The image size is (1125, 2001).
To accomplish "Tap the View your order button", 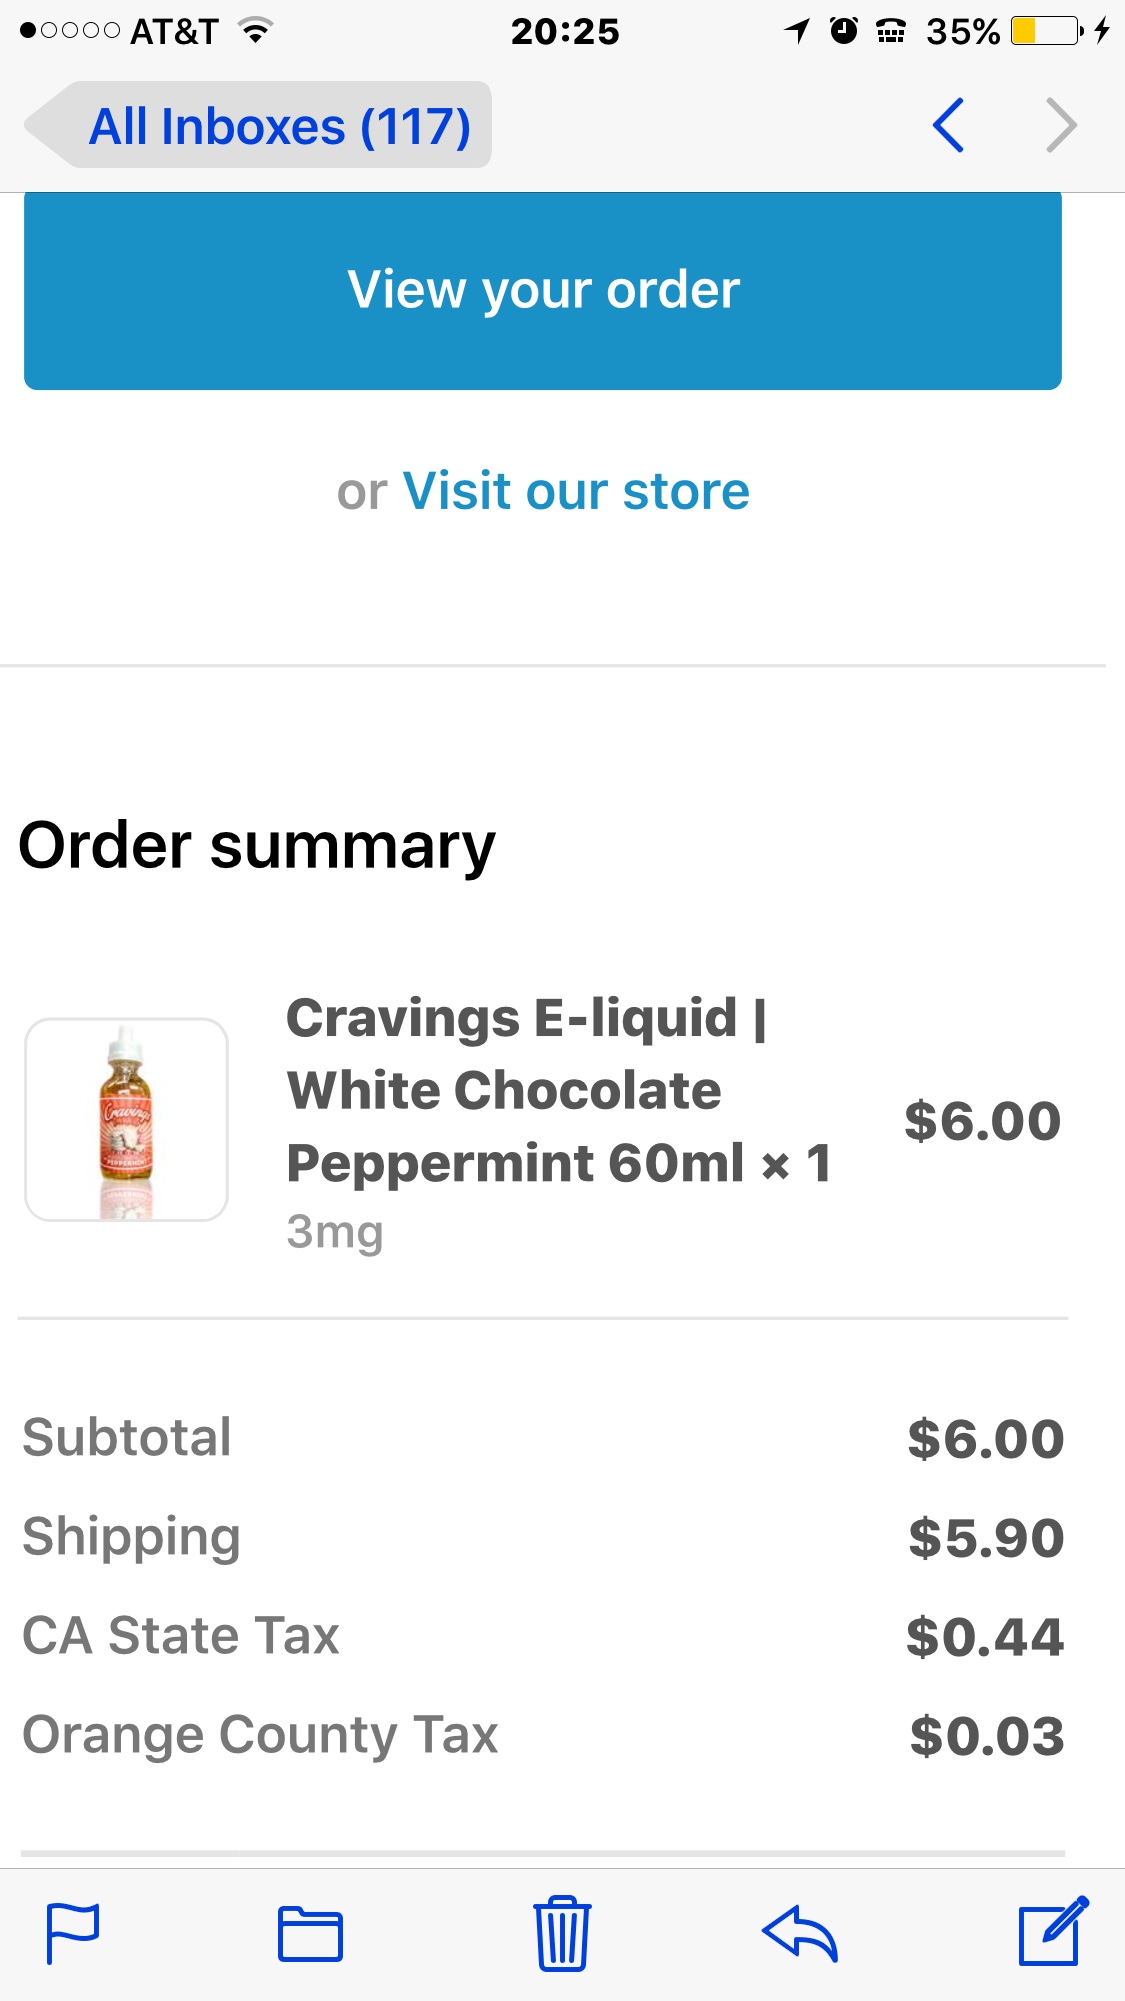I will click(x=543, y=290).
